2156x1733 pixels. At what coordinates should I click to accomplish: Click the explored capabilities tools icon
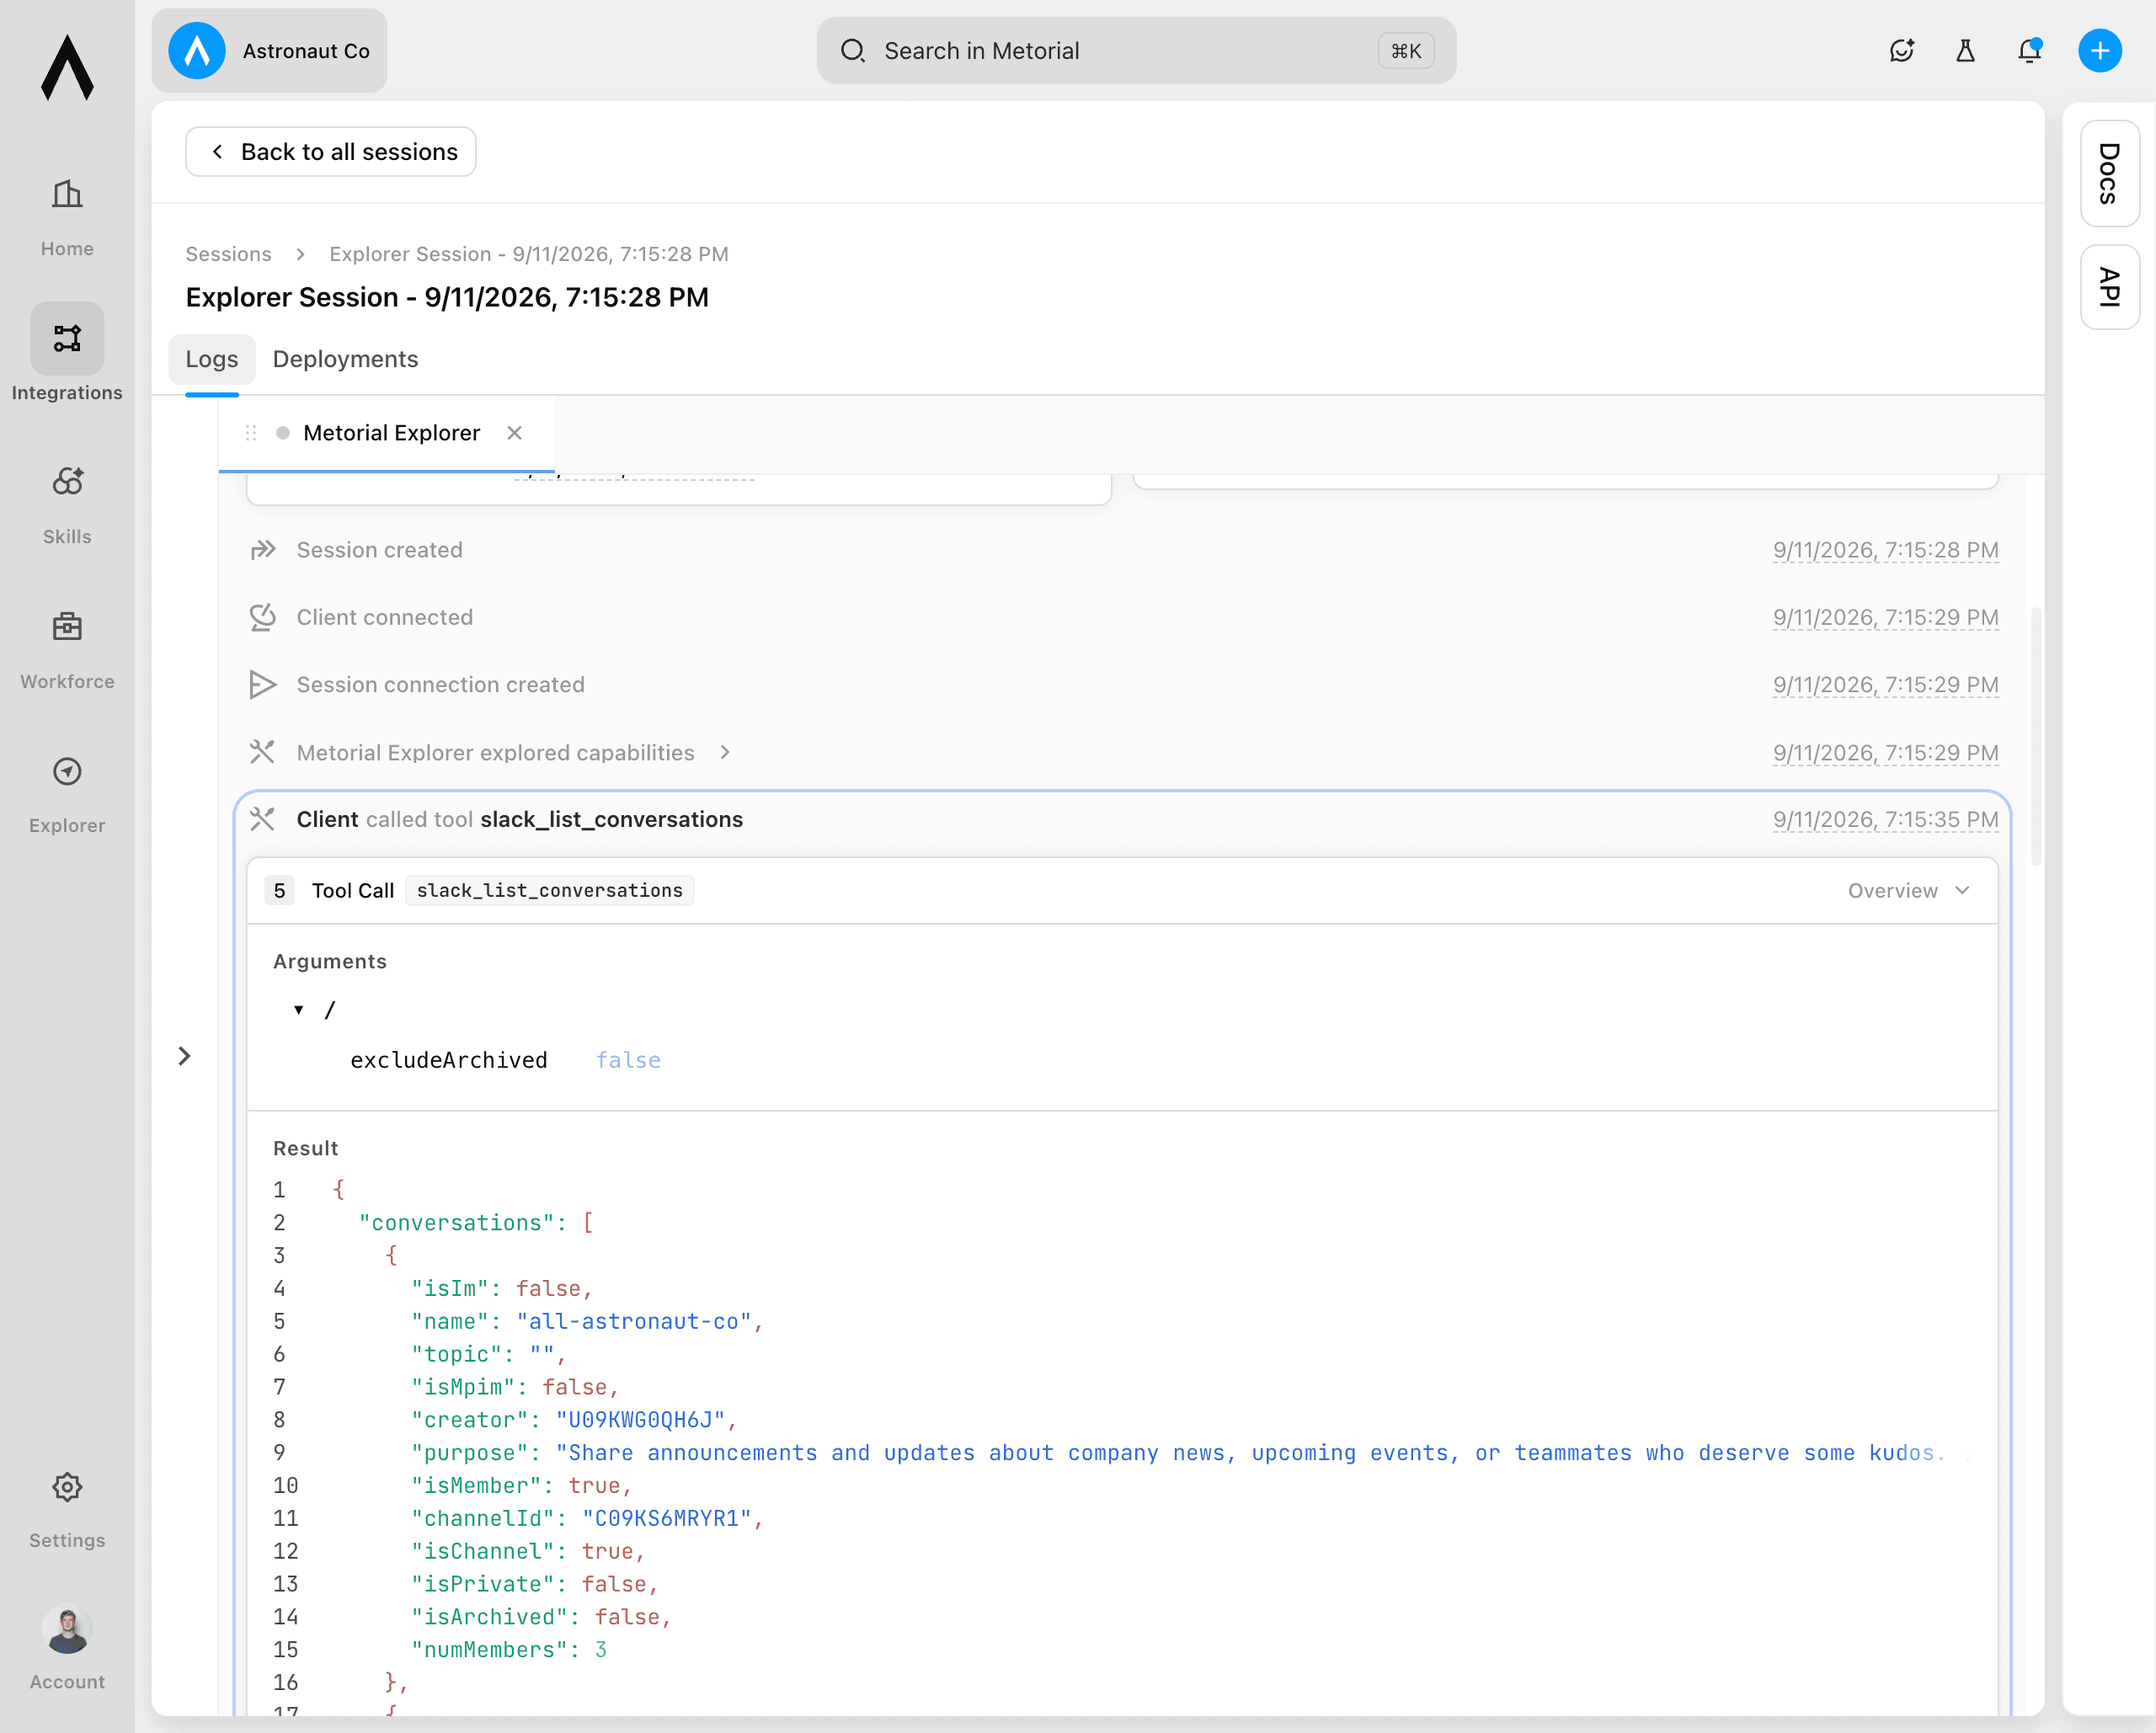click(x=262, y=752)
